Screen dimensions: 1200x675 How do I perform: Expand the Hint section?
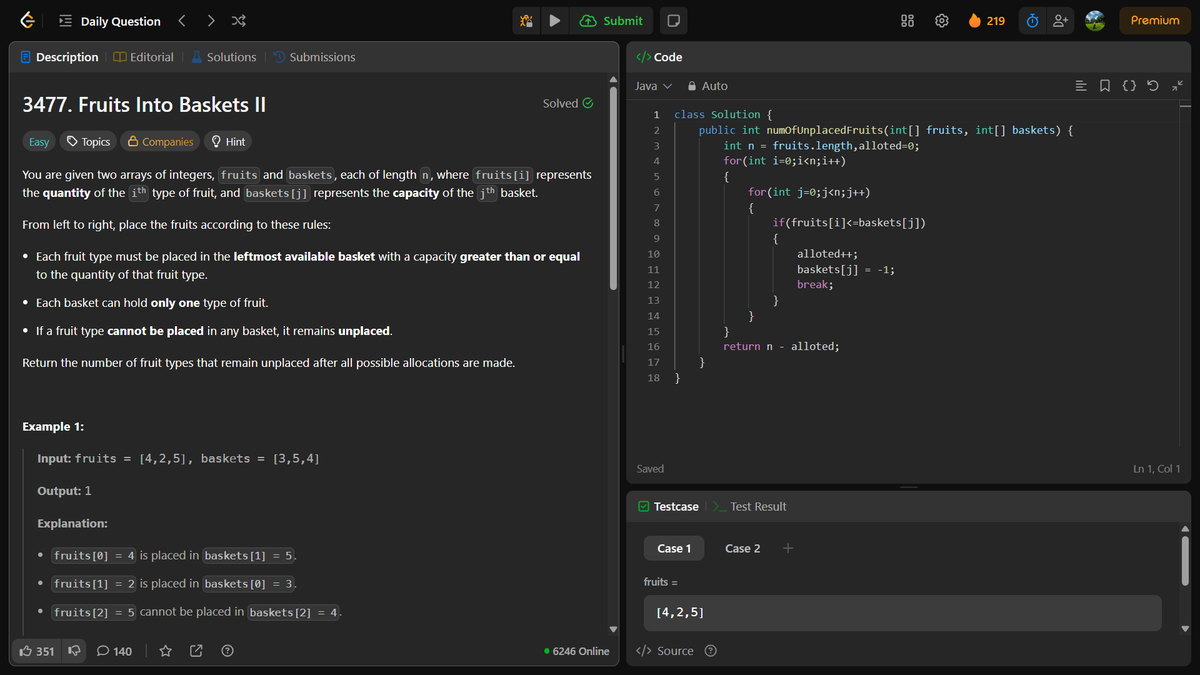[x=228, y=141]
